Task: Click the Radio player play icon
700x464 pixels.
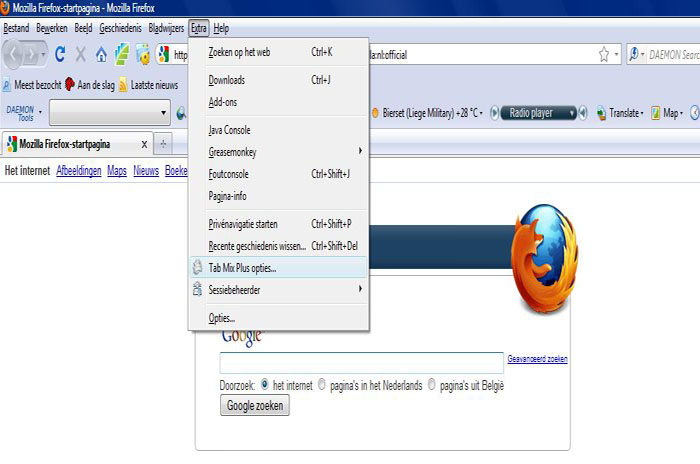Action: coord(494,113)
